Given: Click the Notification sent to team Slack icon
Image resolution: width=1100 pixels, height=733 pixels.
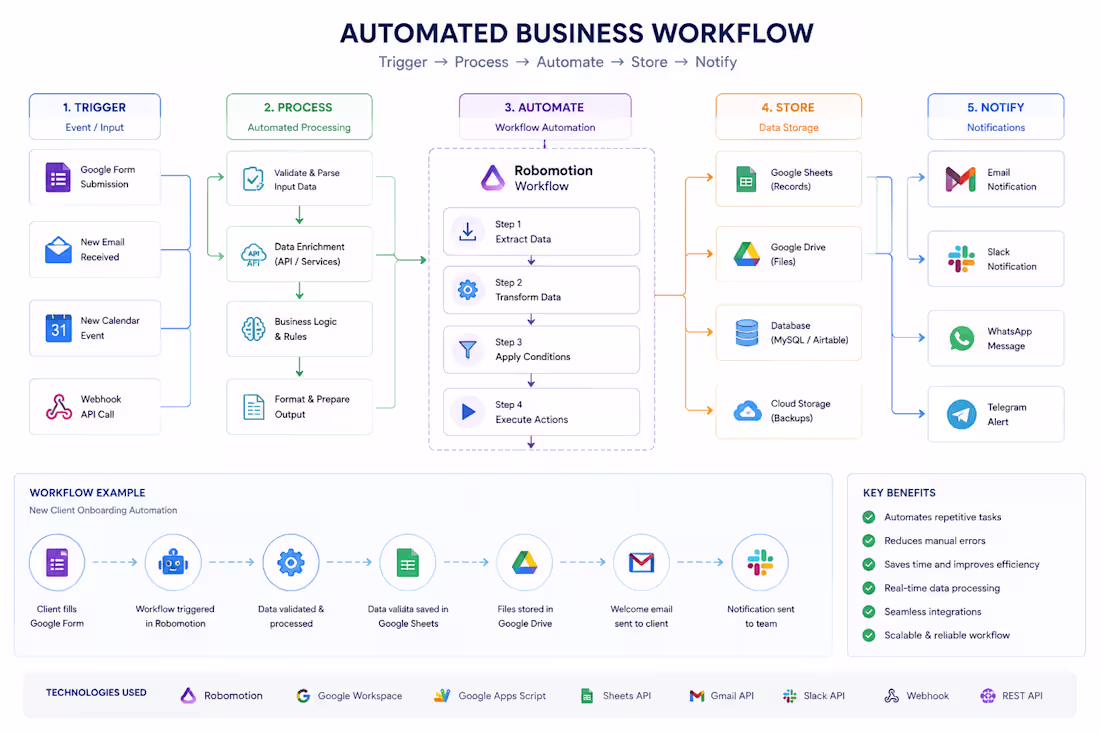Looking at the screenshot, I should (x=760, y=563).
